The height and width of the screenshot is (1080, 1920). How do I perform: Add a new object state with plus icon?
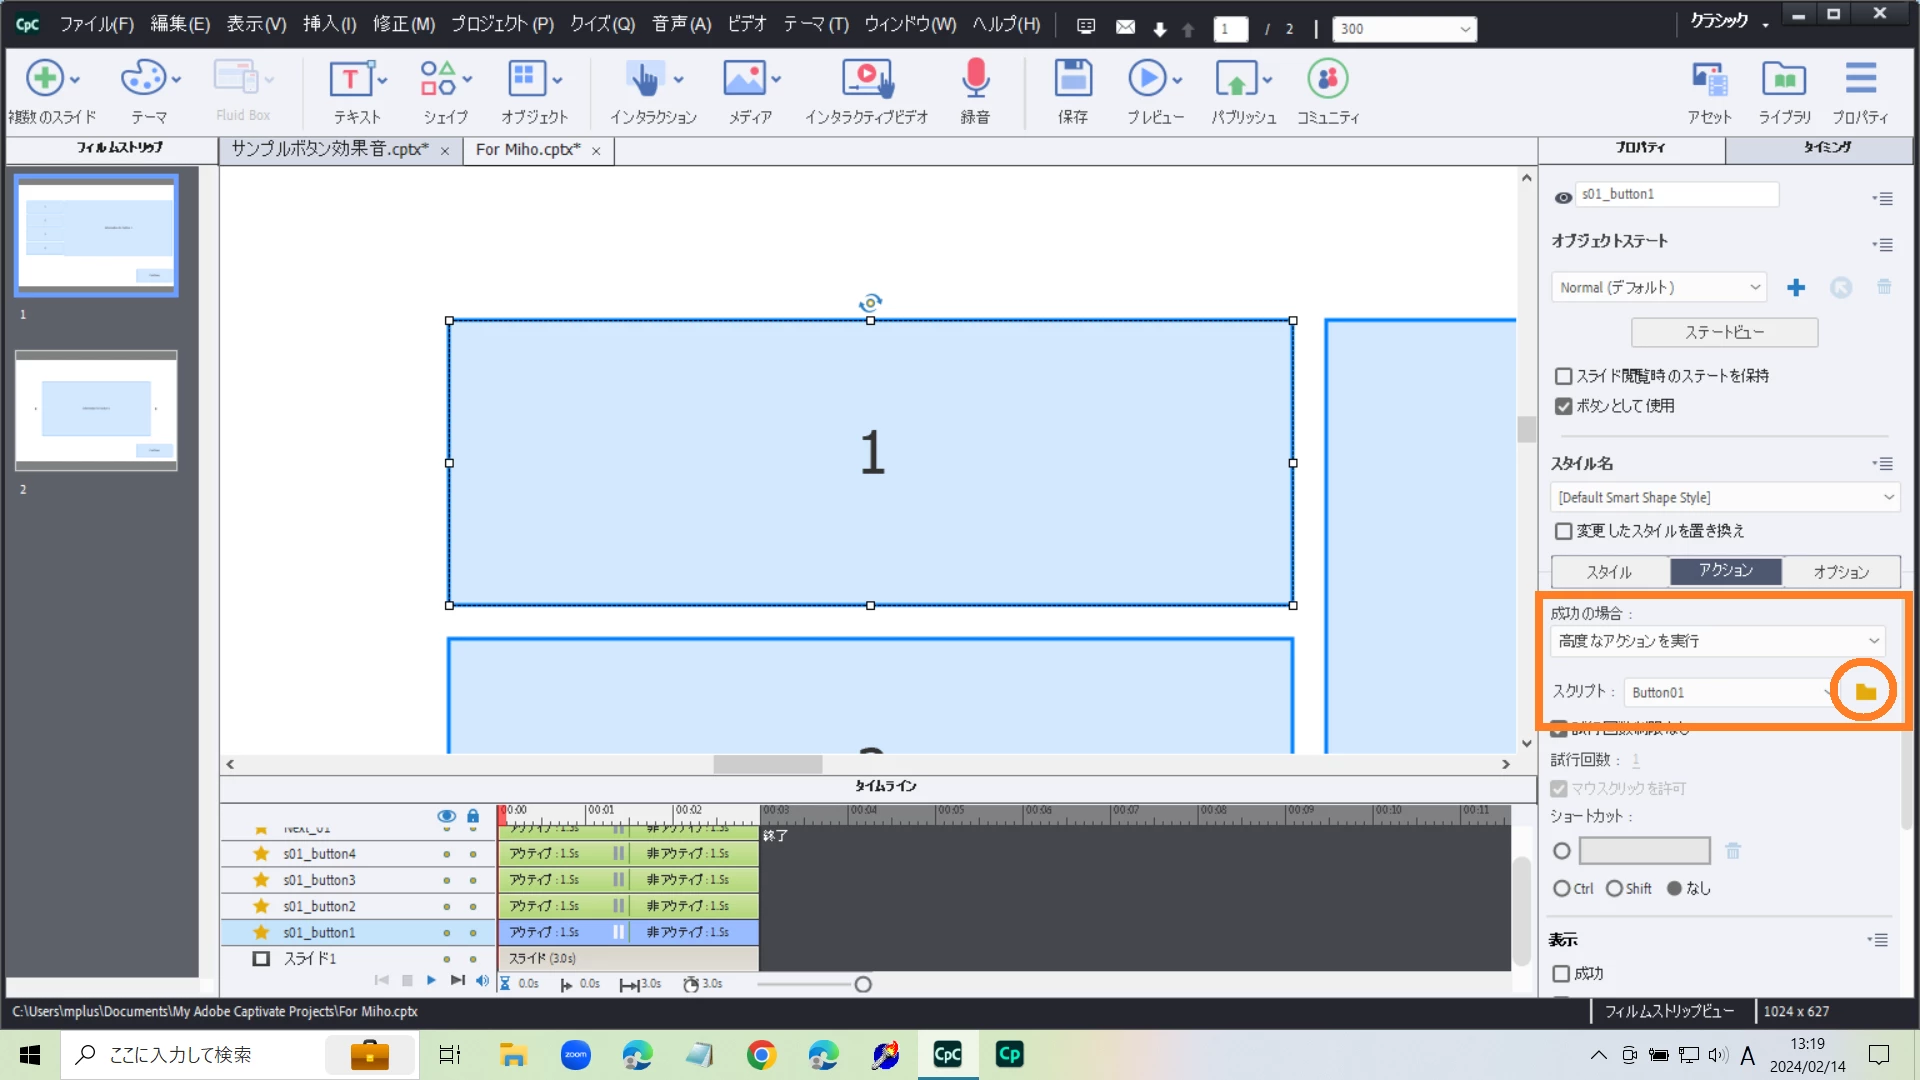[x=1796, y=288]
